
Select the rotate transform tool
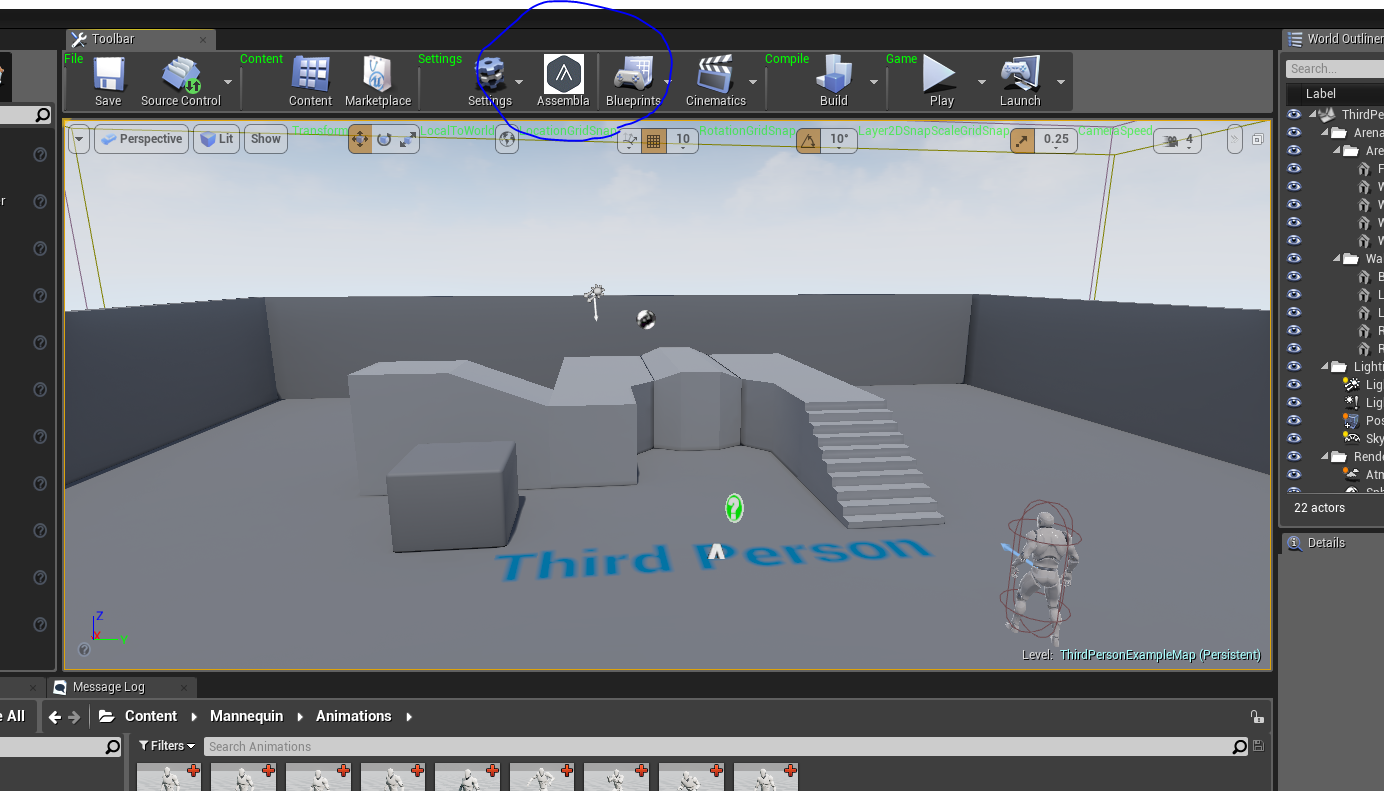384,140
